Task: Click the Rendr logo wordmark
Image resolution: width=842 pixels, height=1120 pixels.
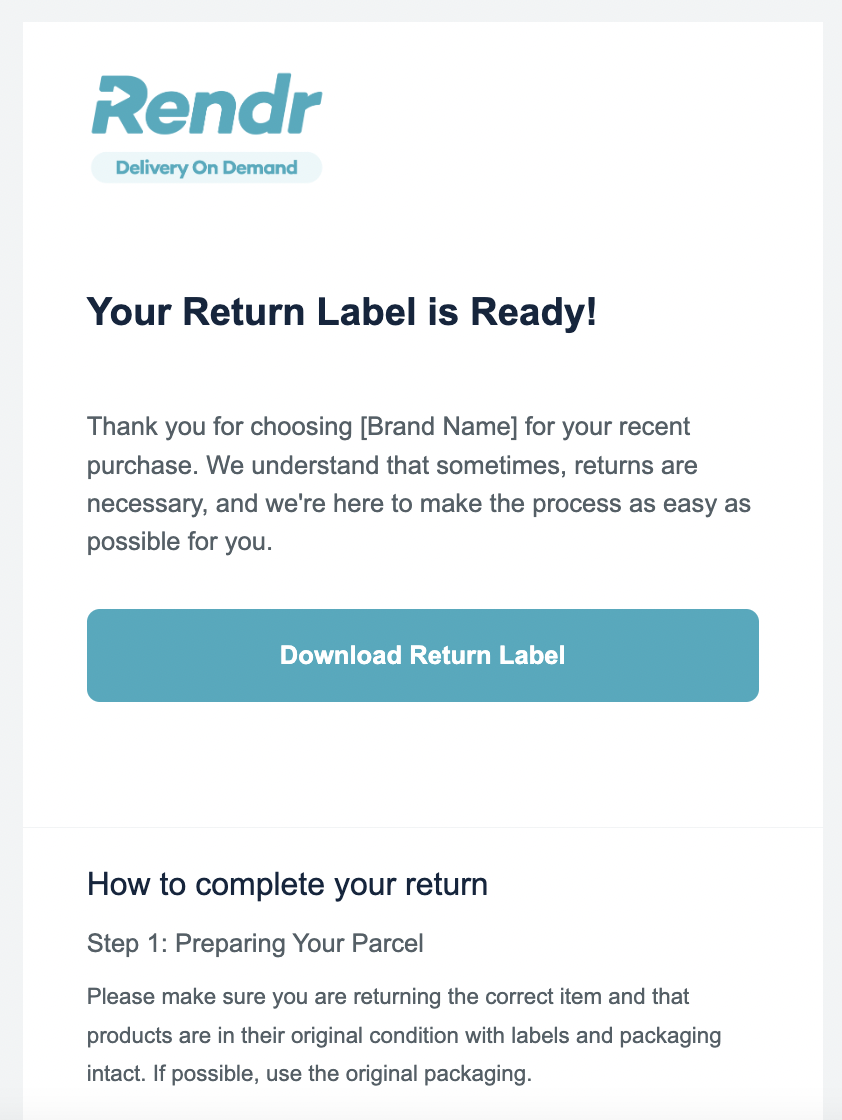Action: click(x=207, y=105)
